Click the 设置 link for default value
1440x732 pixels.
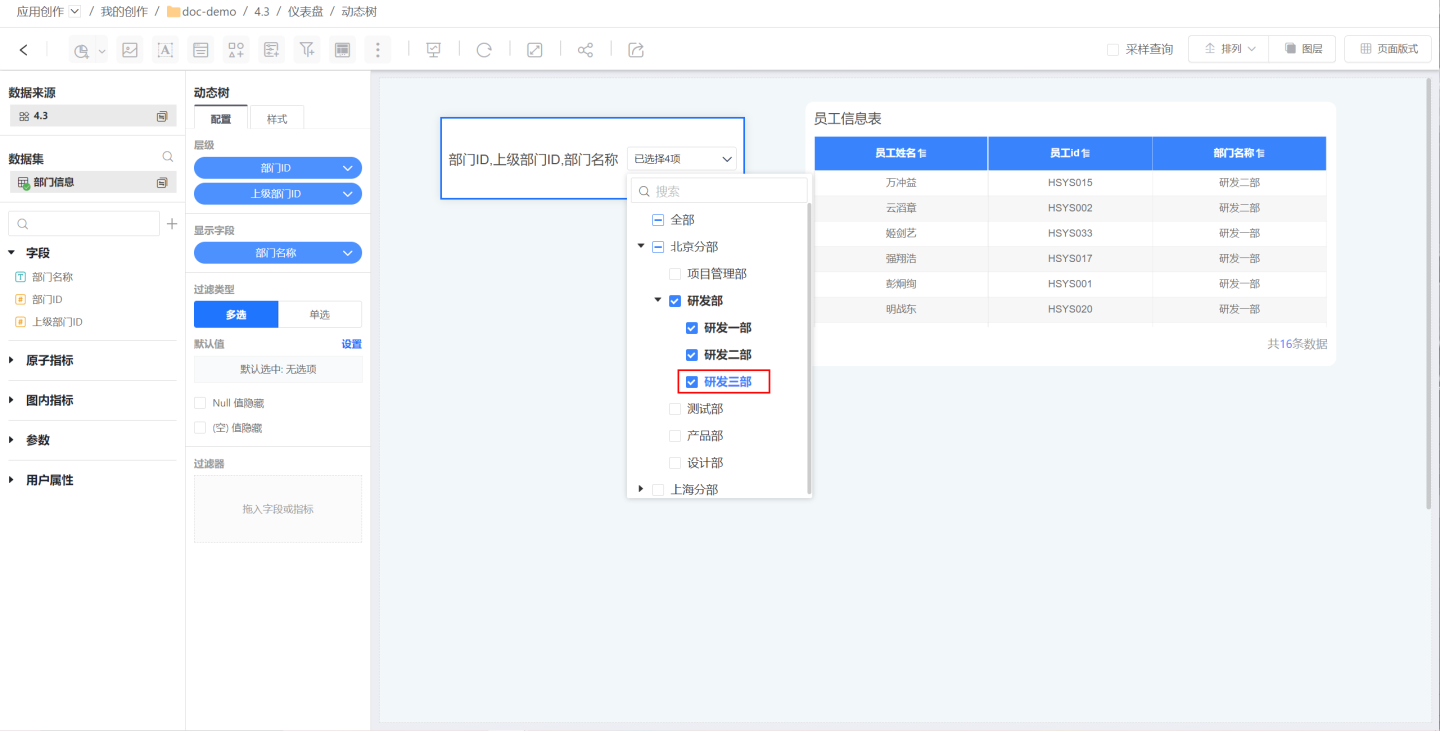[x=351, y=344]
